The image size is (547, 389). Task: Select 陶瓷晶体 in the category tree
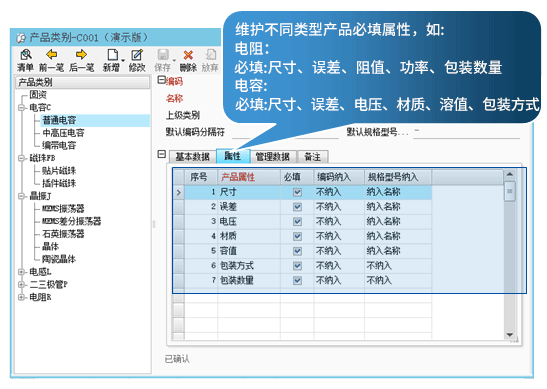(x=59, y=259)
